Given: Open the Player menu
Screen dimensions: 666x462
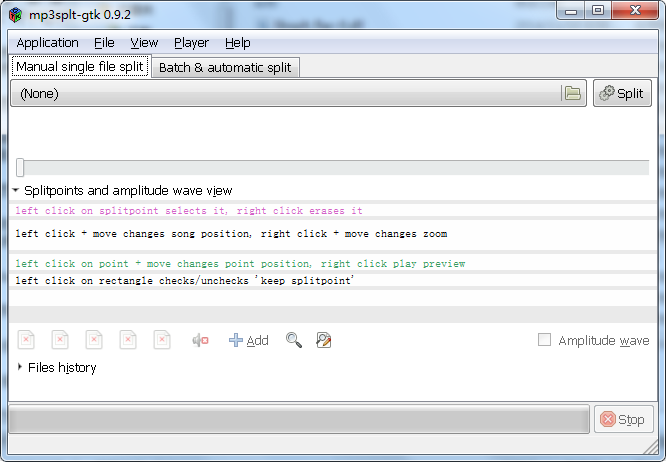Looking at the screenshot, I should click(191, 43).
